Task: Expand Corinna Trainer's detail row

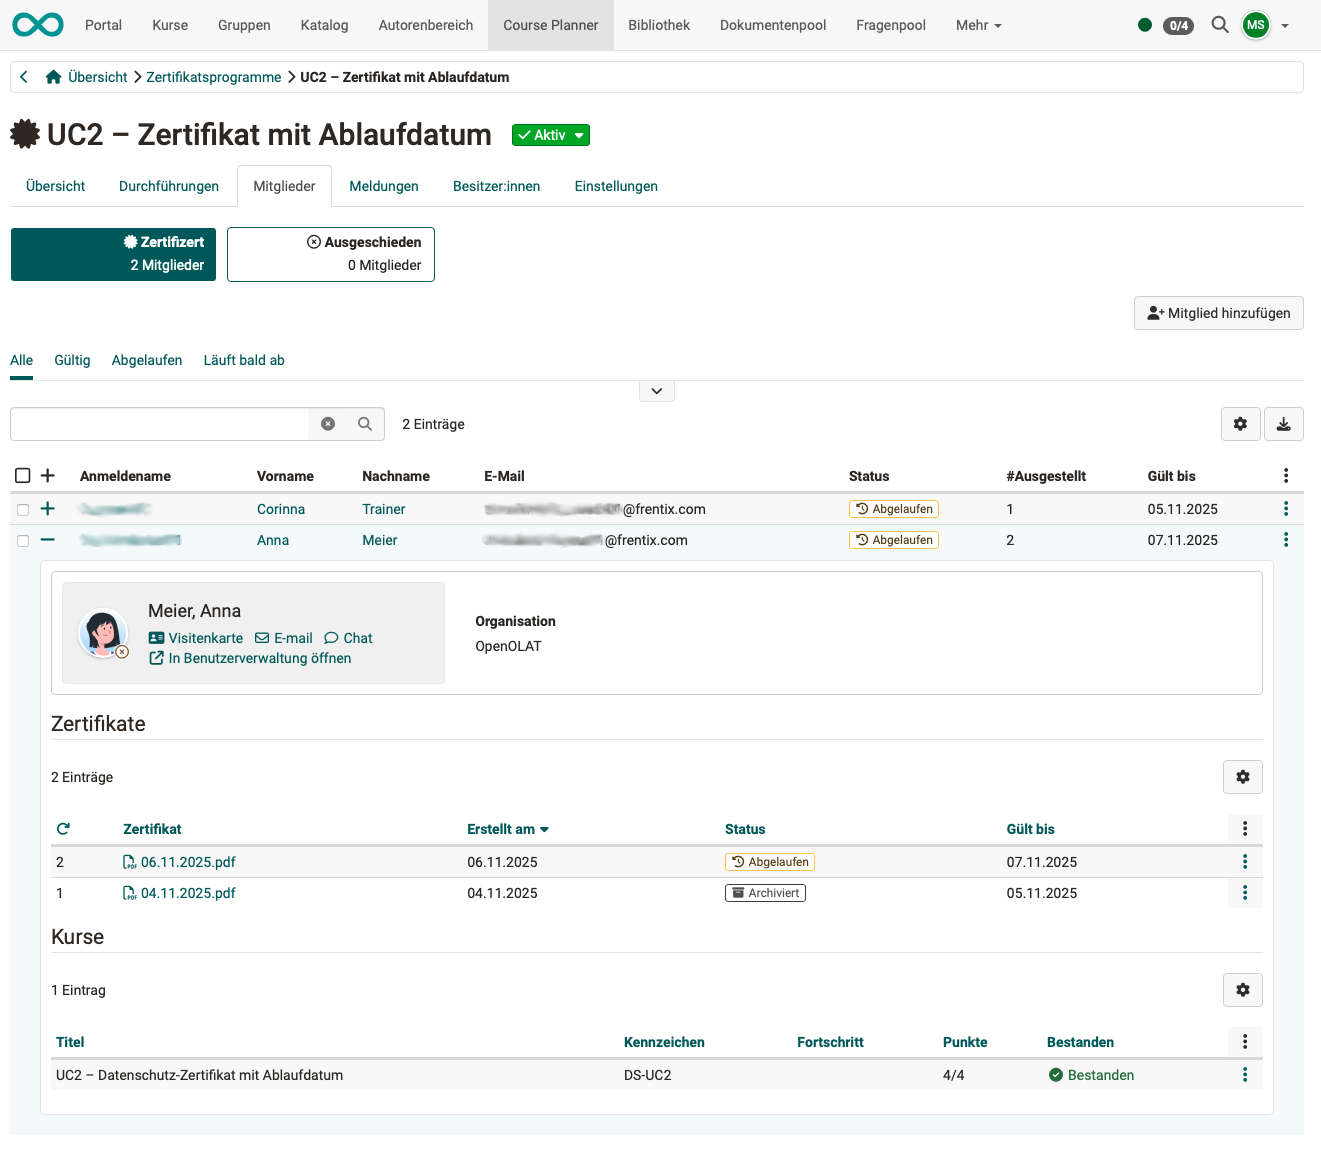Action: pyautogui.click(x=47, y=508)
